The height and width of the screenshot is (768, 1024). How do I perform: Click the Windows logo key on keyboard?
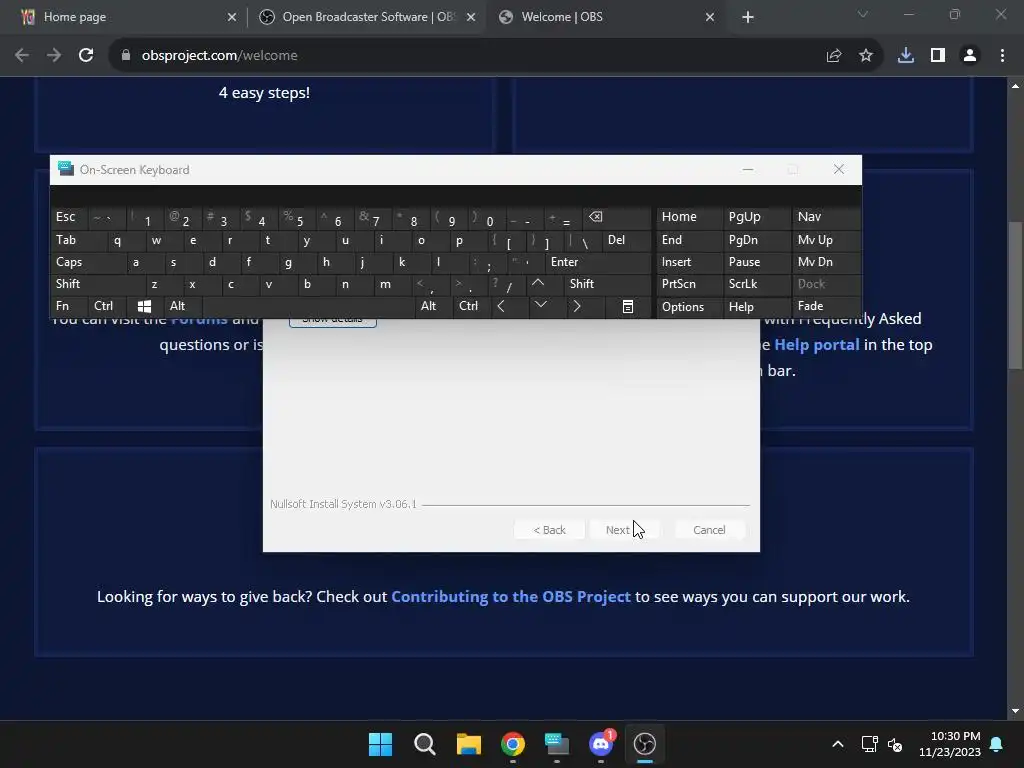point(144,306)
